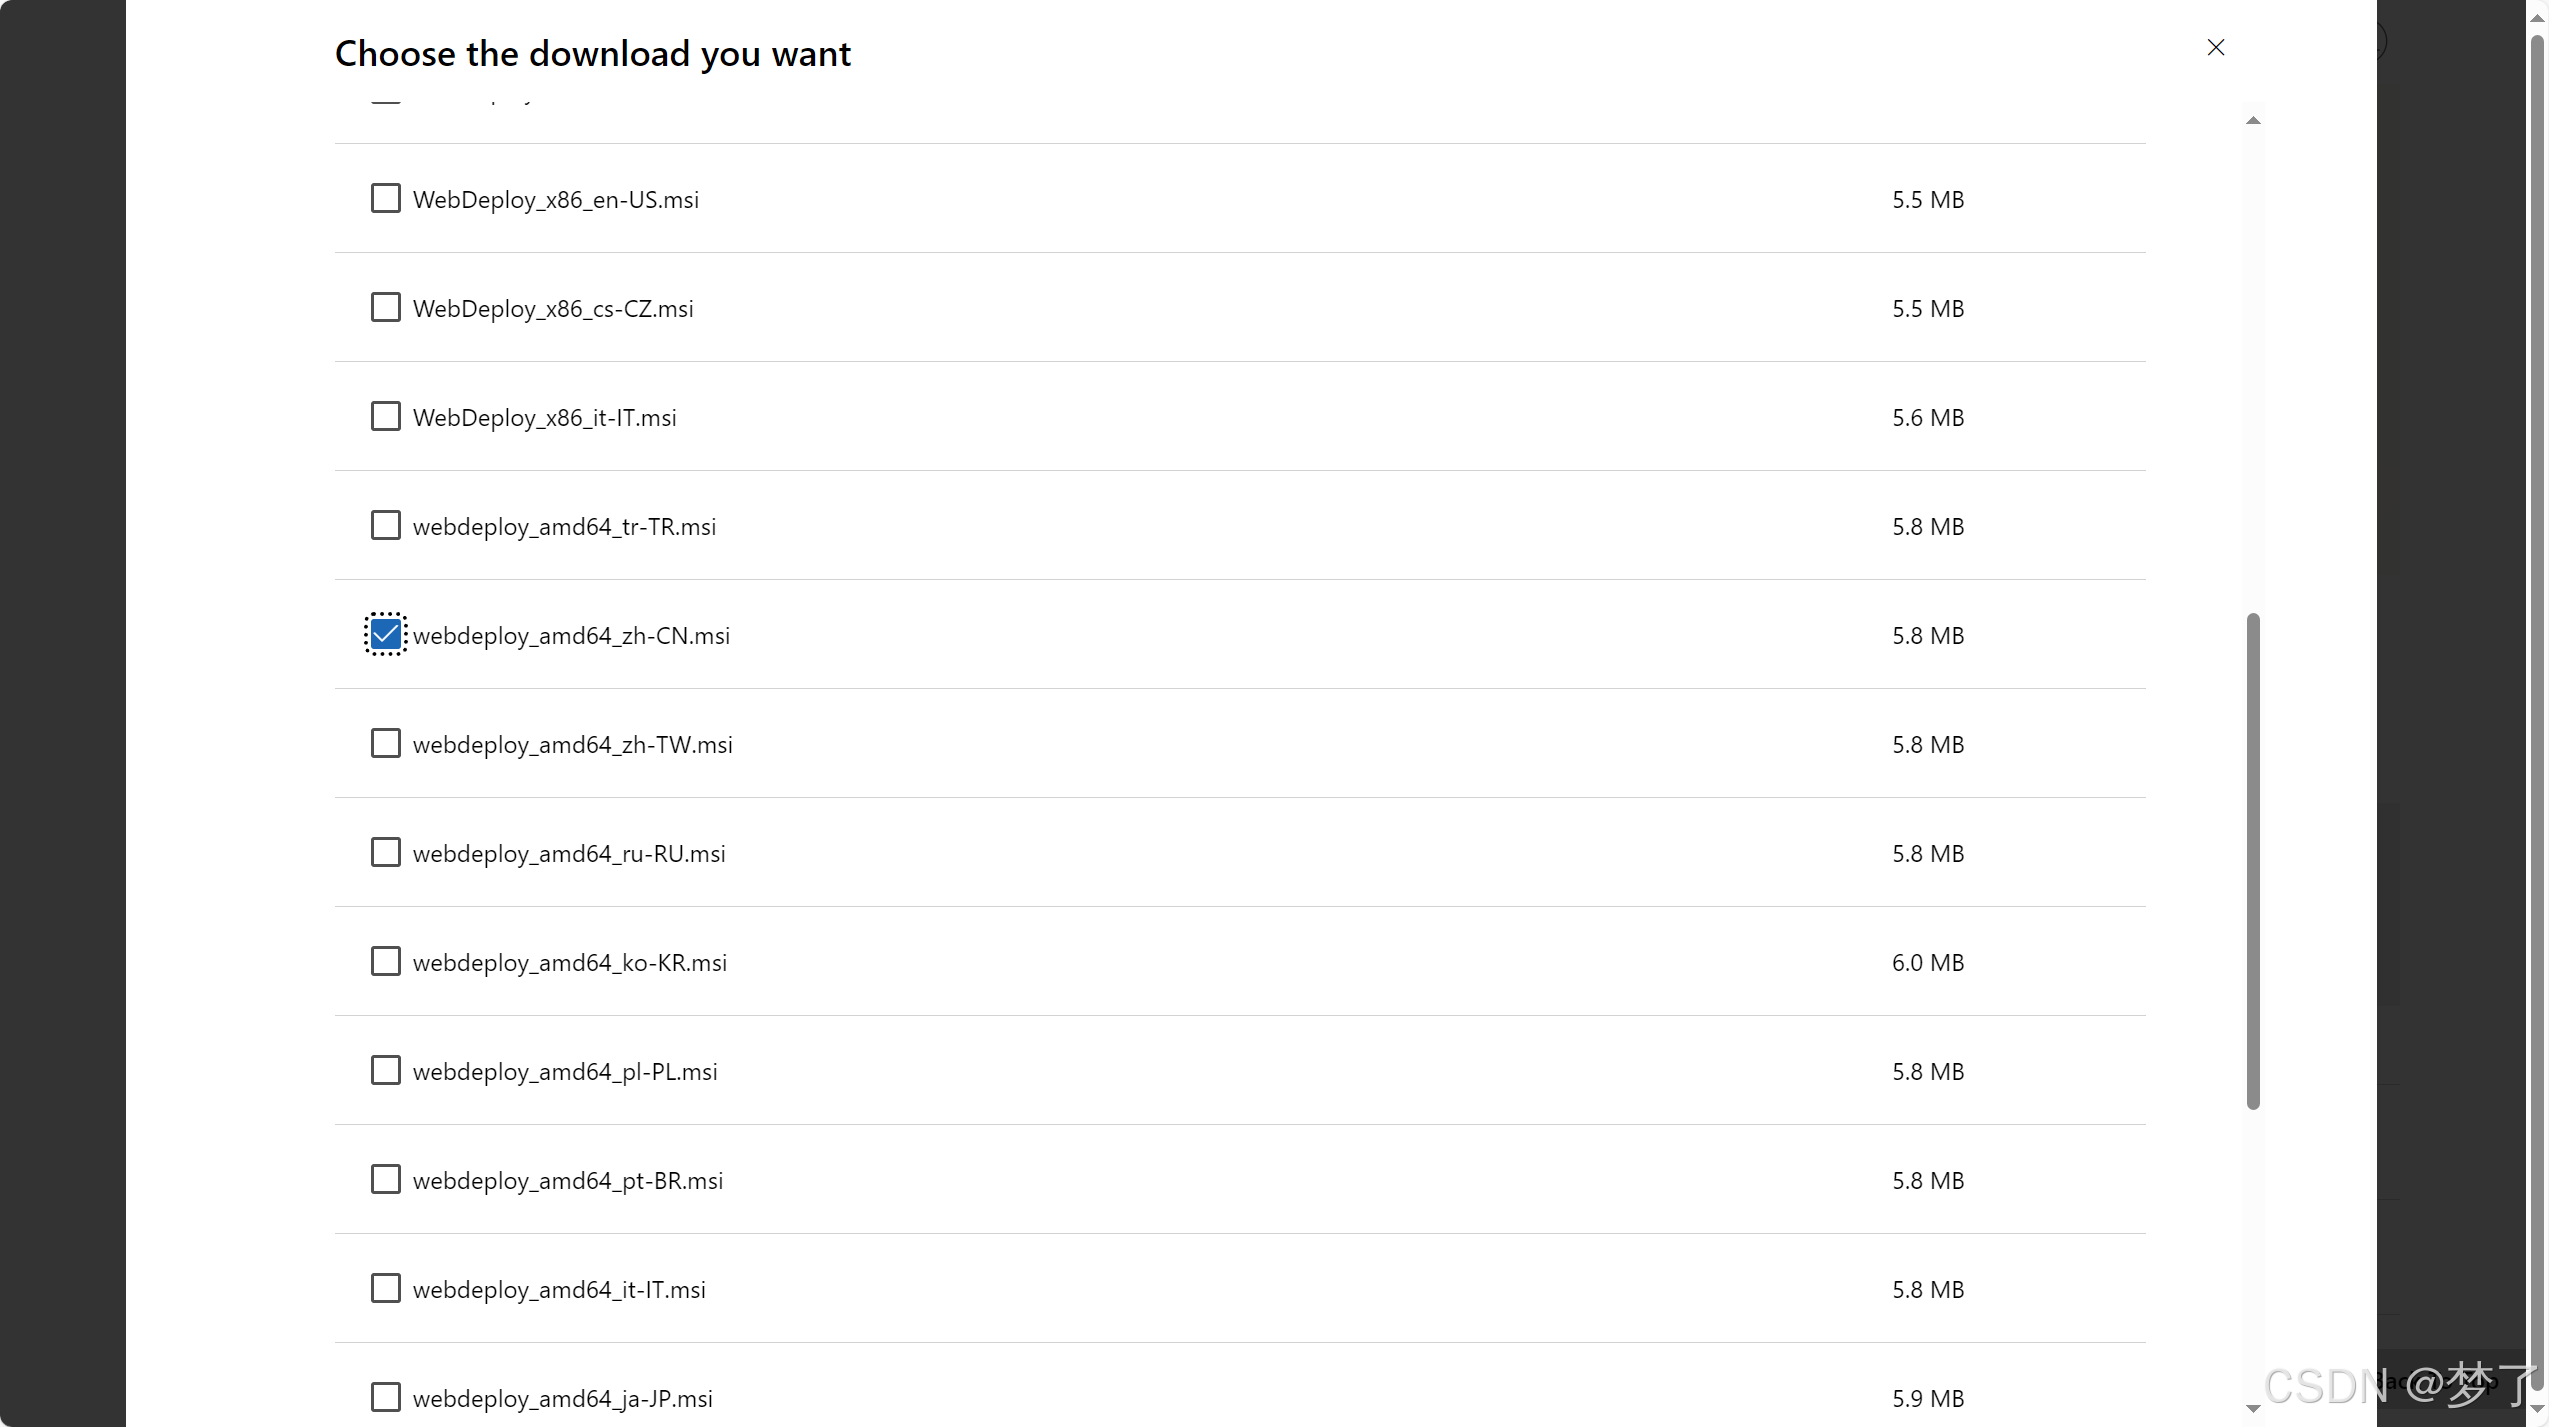Tick the webdeploy_amd64_ja-JP.msi checkbox
The image size is (2549, 1427).
(385, 1397)
